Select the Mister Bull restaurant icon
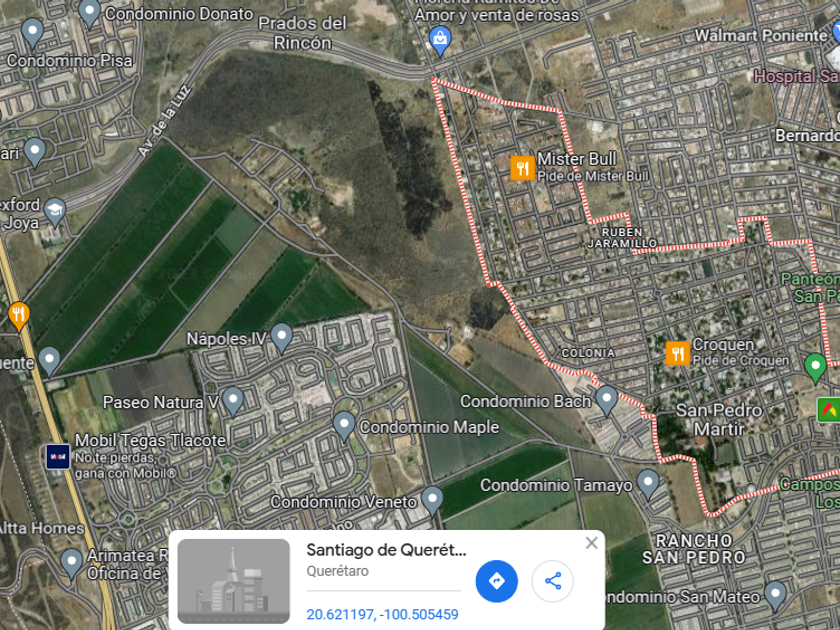 coord(522,168)
